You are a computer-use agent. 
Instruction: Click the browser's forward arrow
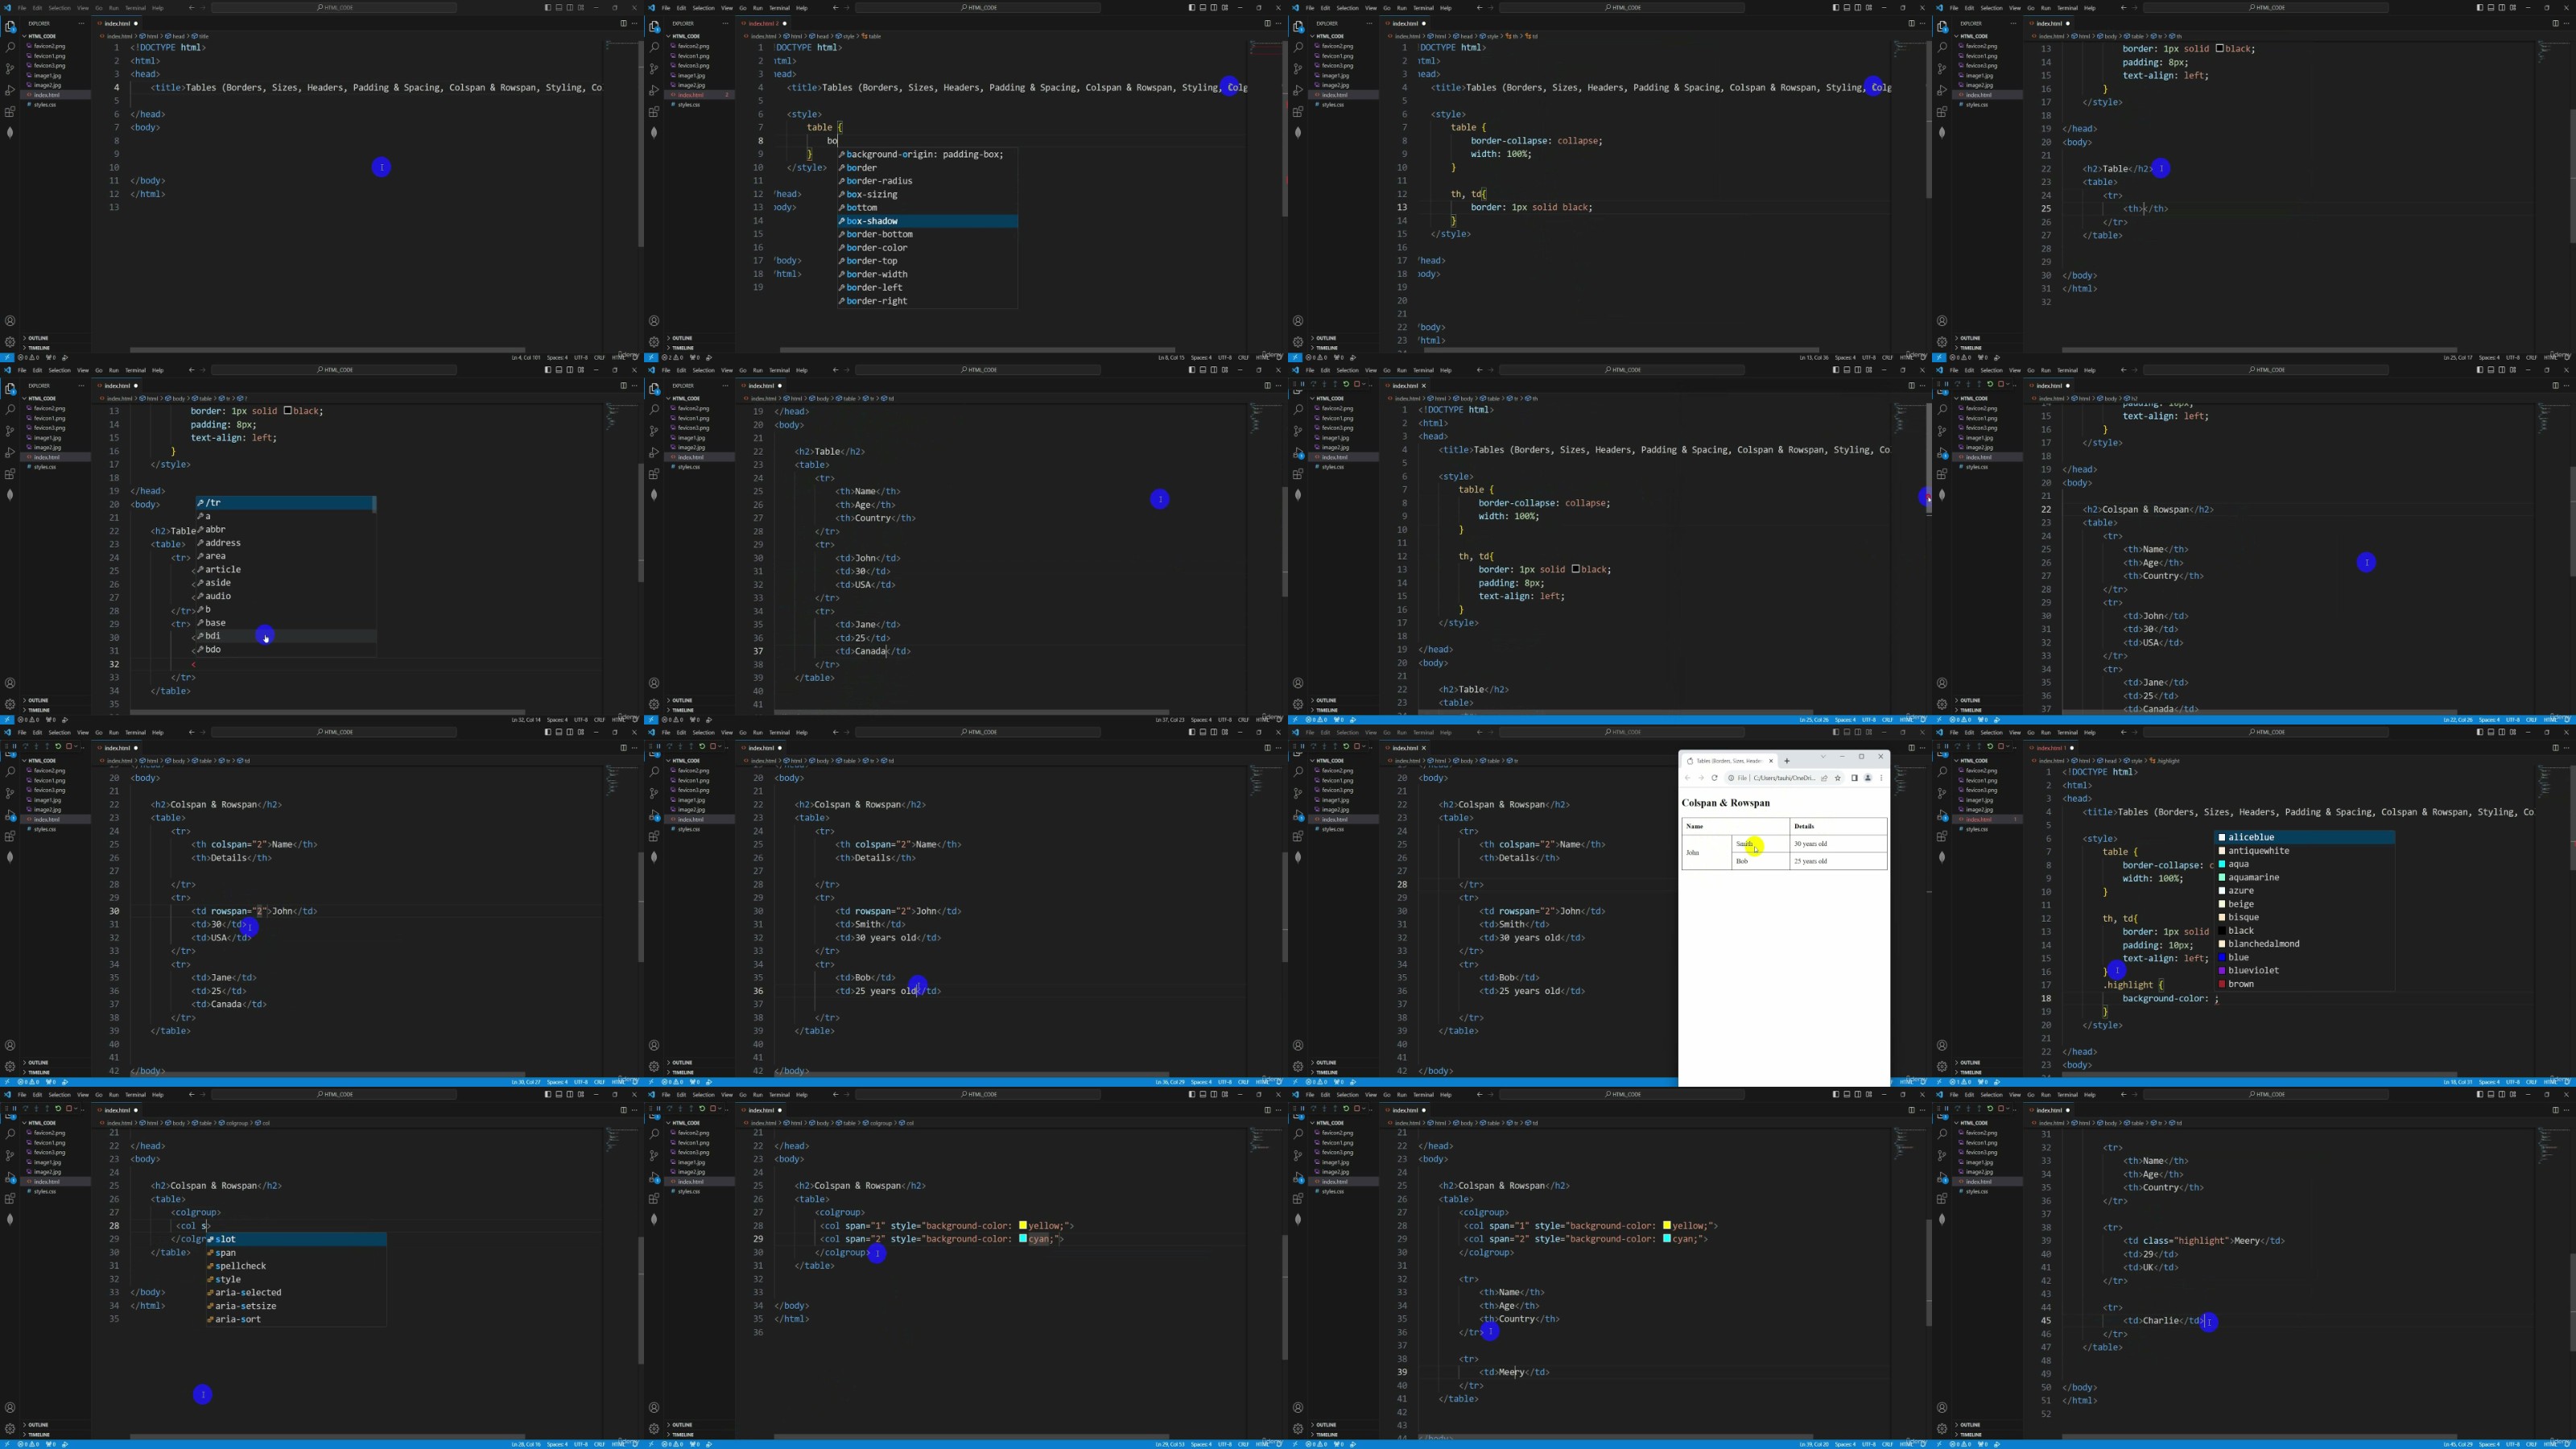(1701, 778)
